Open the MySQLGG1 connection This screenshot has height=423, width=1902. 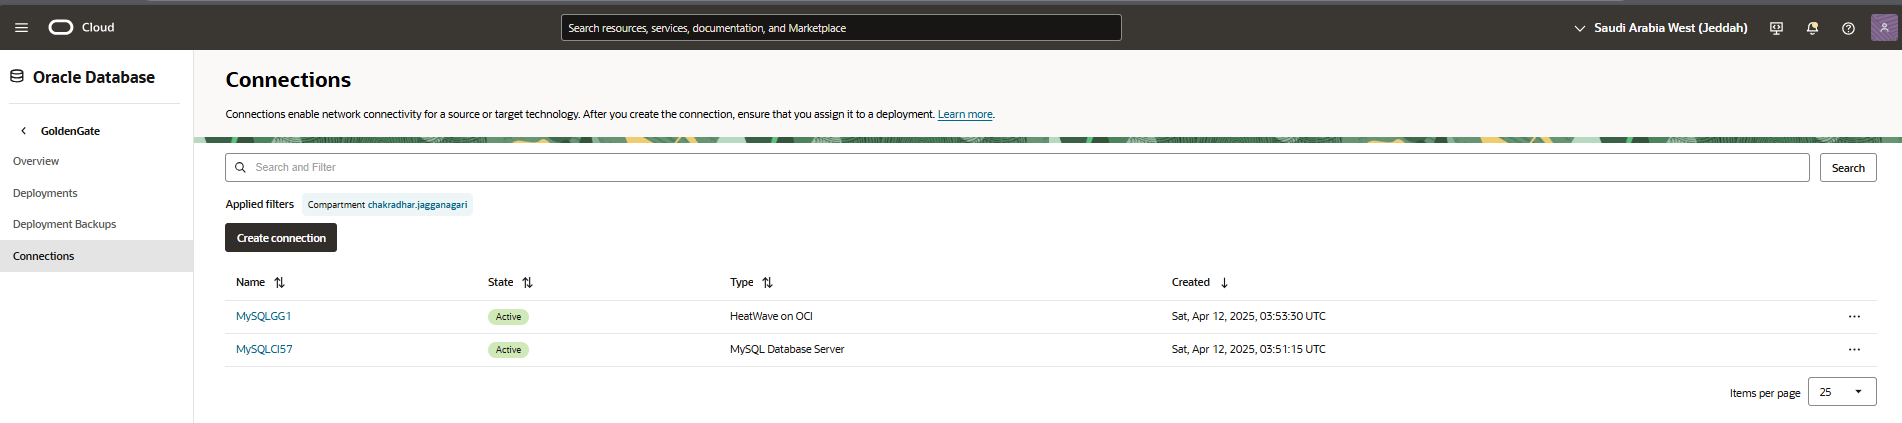[263, 316]
